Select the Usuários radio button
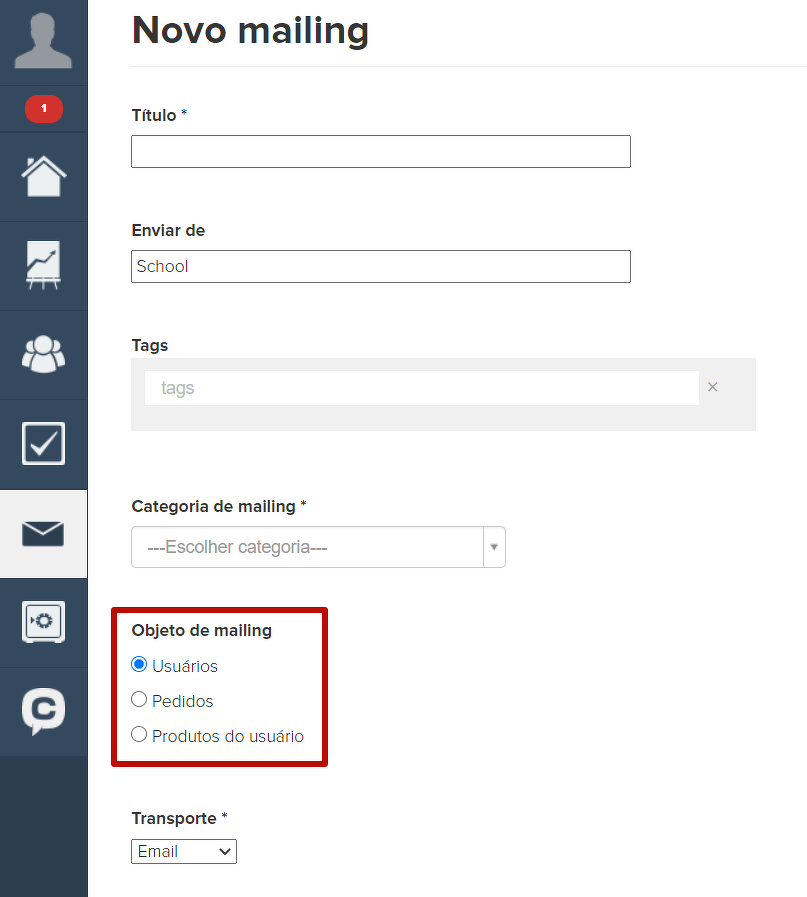This screenshot has height=897, width=807. [x=139, y=665]
